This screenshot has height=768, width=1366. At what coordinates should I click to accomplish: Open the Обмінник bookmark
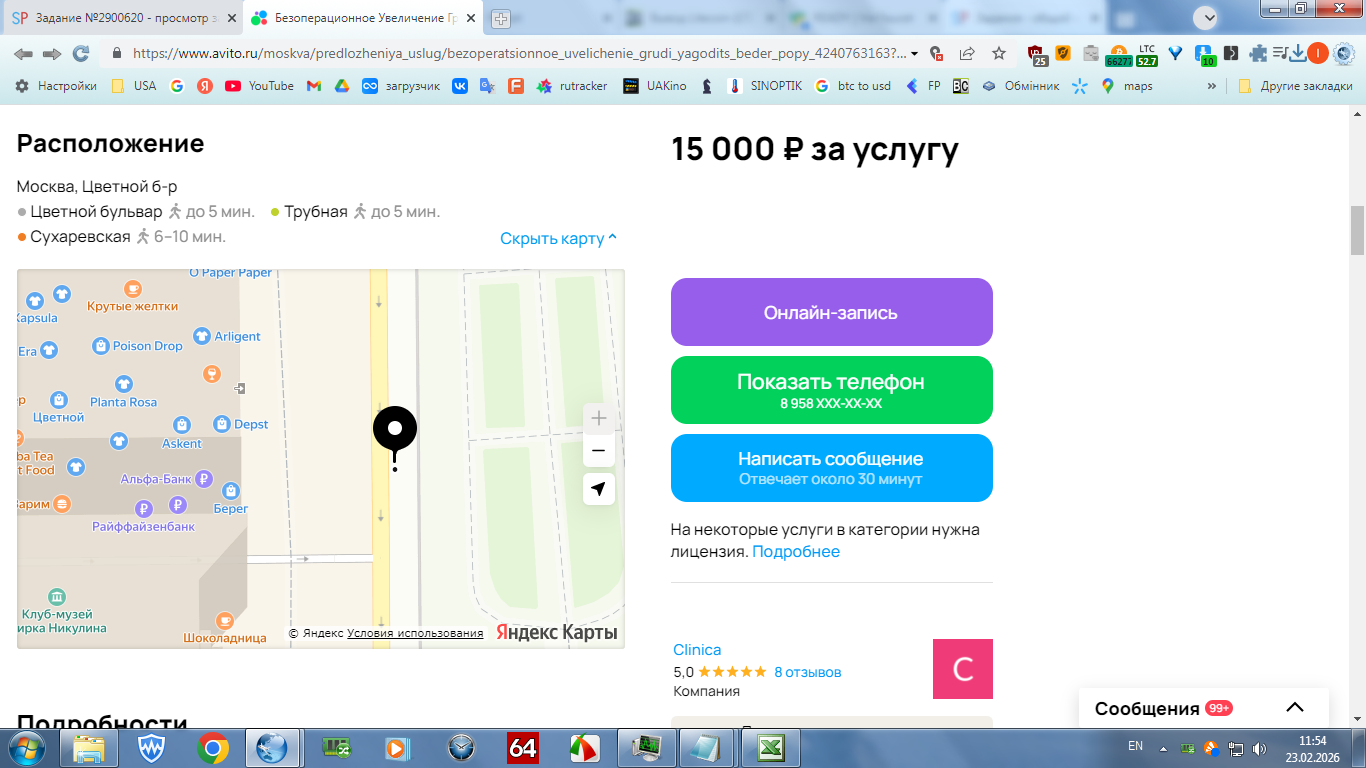pyautogui.click(x=1020, y=86)
